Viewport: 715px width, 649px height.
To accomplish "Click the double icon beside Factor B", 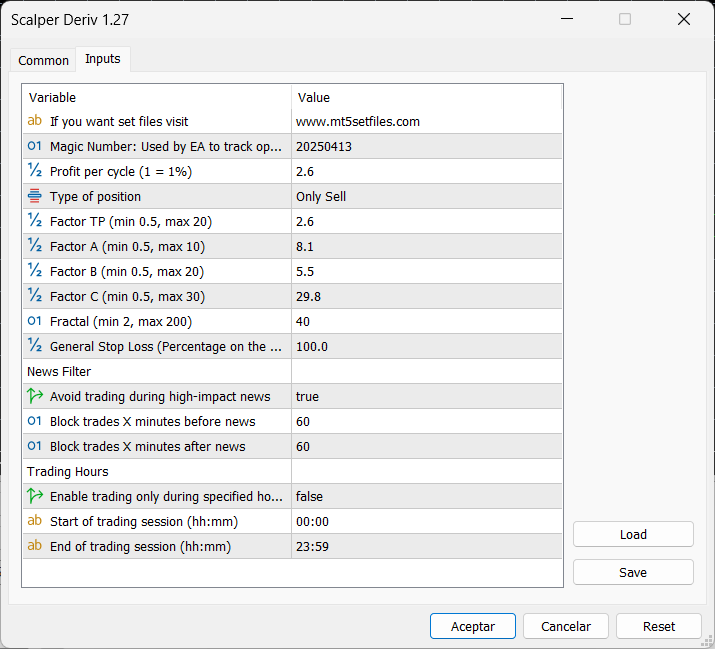I will [x=35, y=271].
